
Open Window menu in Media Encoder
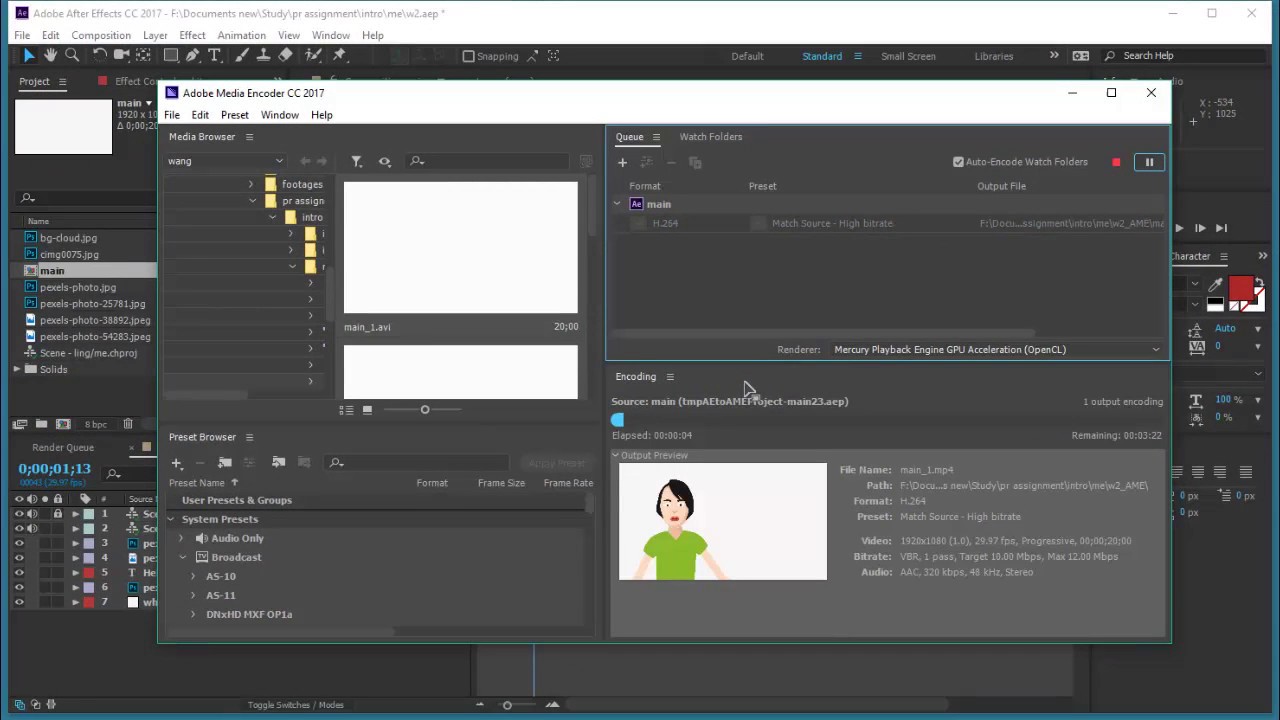[x=280, y=115]
